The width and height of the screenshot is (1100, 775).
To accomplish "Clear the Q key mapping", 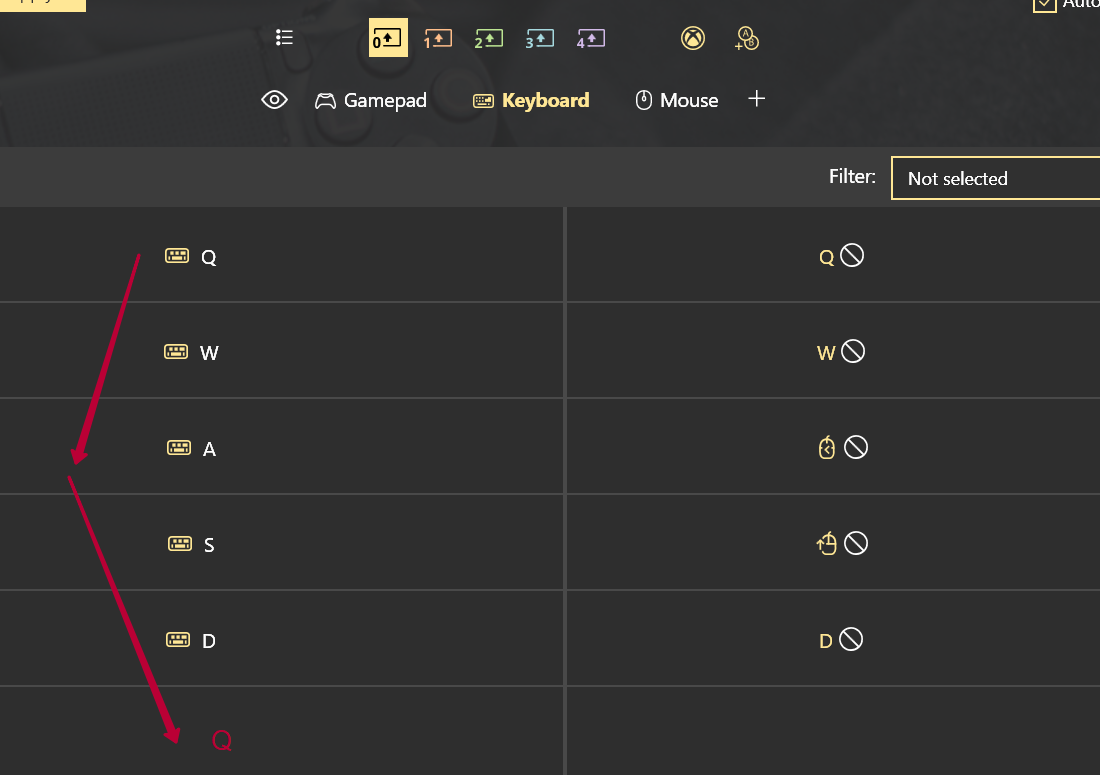I will 852,255.
